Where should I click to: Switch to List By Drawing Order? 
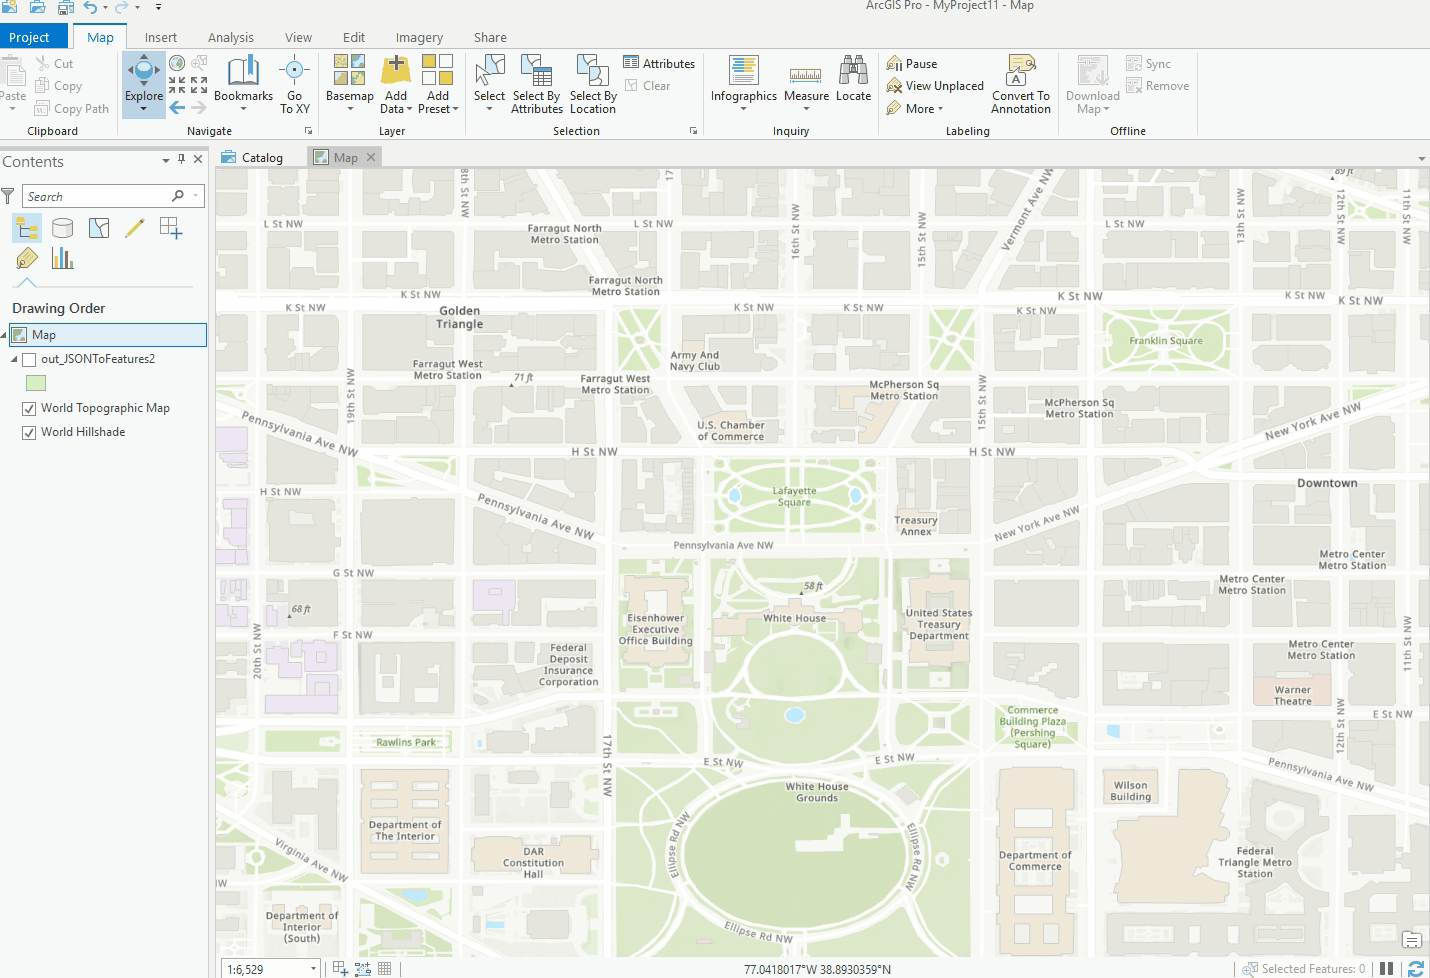[x=27, y=228]
